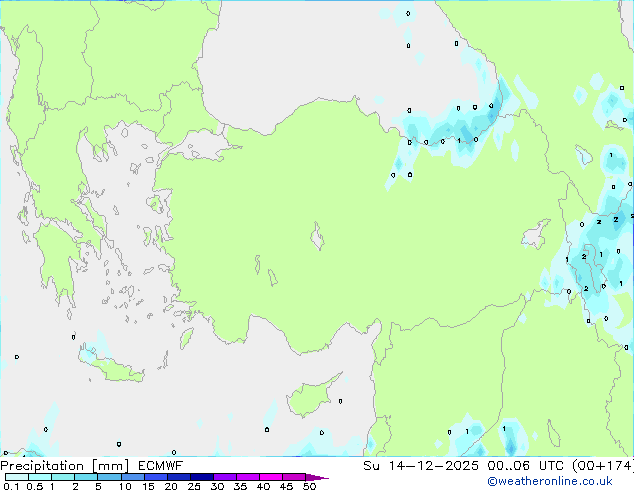Select the 1 mm legend color swatch
This screenshot has height=490, width=634.
pos(63,477)
